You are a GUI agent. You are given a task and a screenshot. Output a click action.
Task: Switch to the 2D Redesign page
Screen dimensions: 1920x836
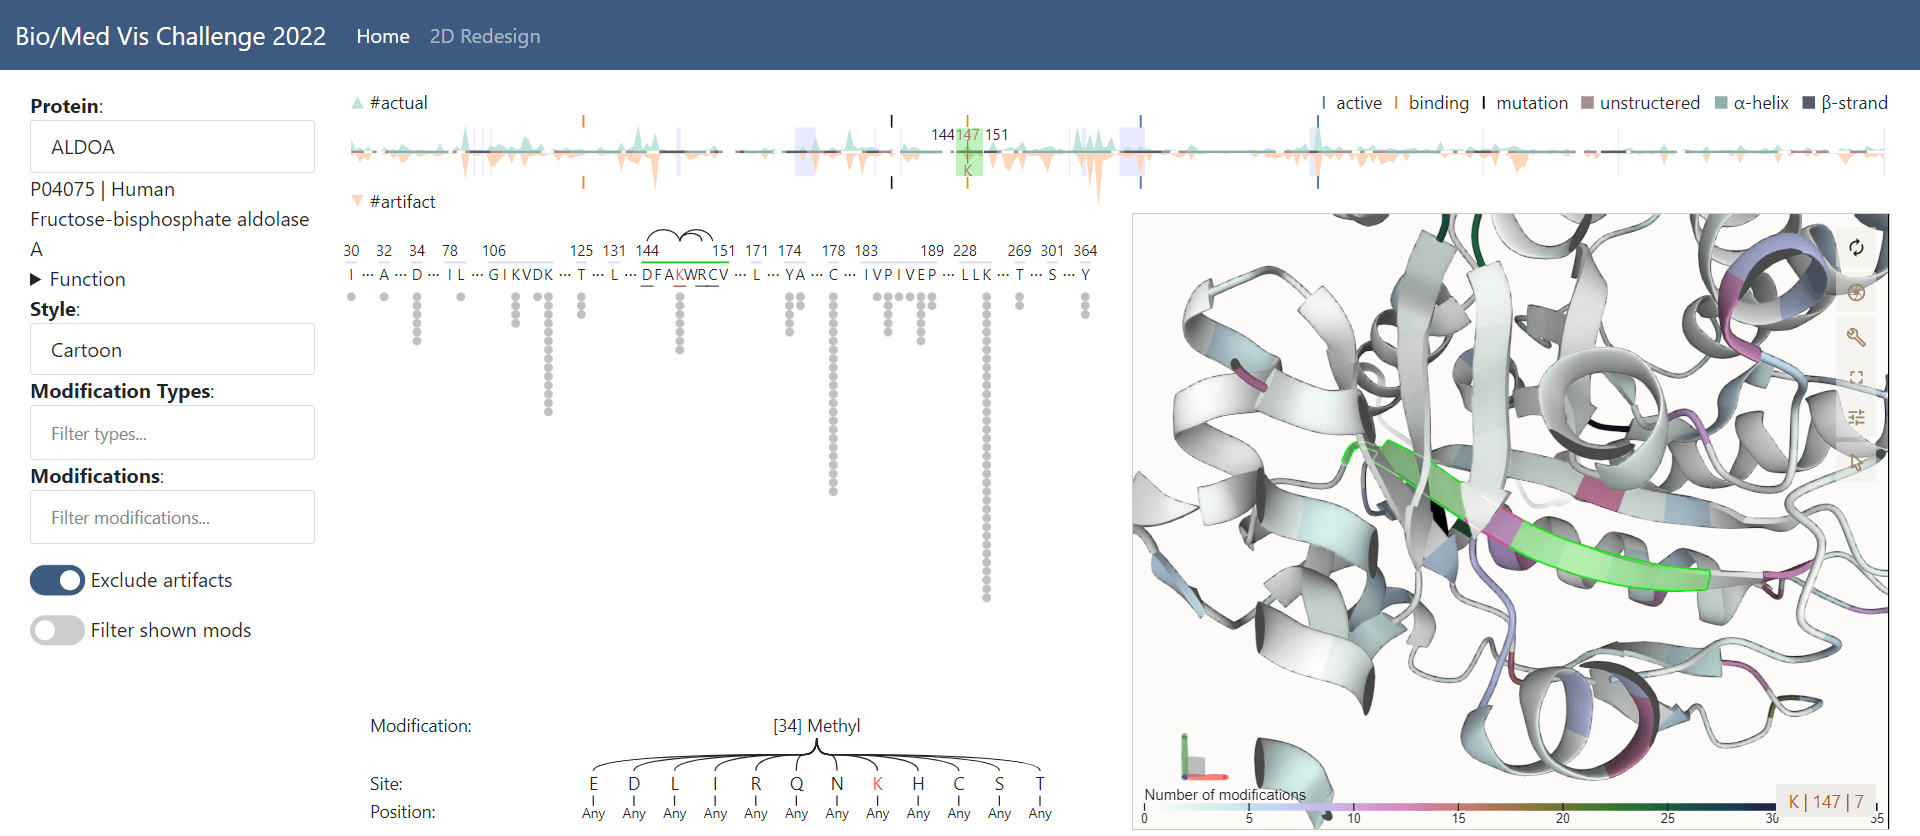click(484, 36)
